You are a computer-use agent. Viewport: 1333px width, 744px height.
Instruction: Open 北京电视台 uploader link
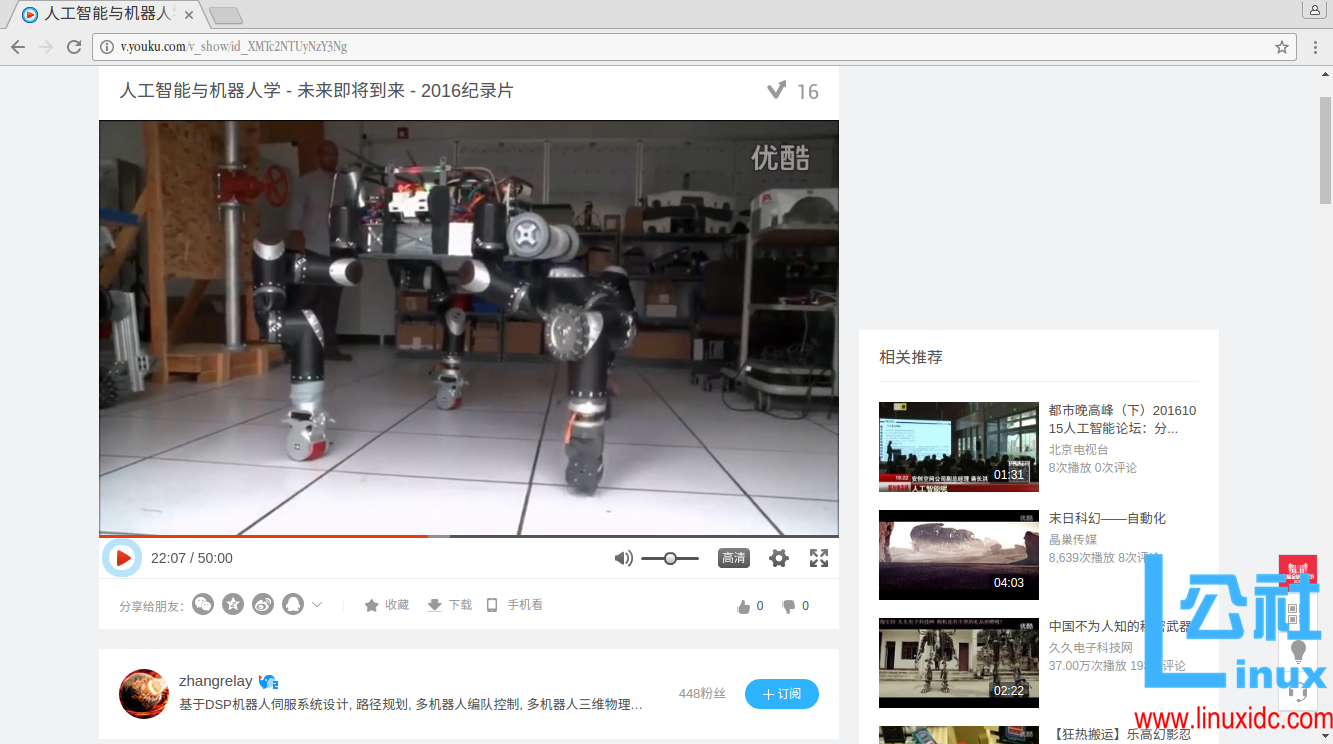(1079, 449)
